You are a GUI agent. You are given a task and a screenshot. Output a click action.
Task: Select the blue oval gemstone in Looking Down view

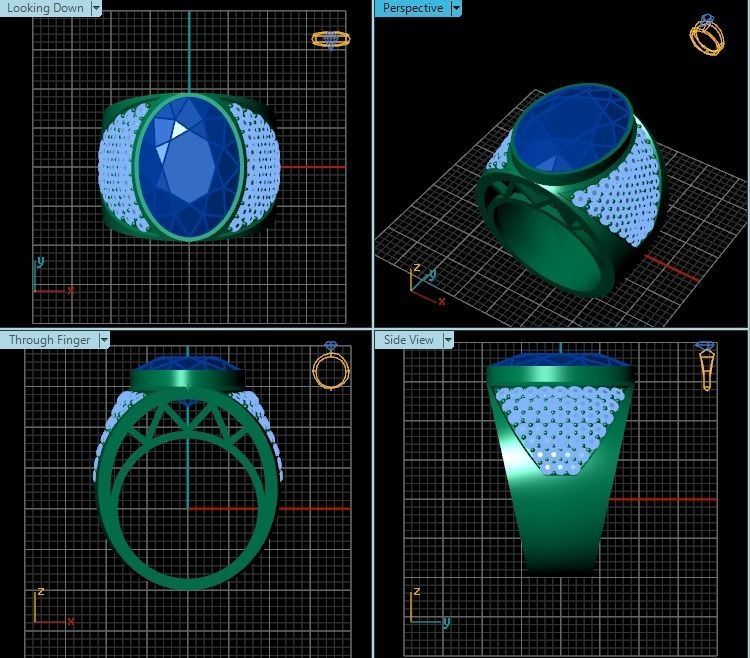[x=189, y=167]
